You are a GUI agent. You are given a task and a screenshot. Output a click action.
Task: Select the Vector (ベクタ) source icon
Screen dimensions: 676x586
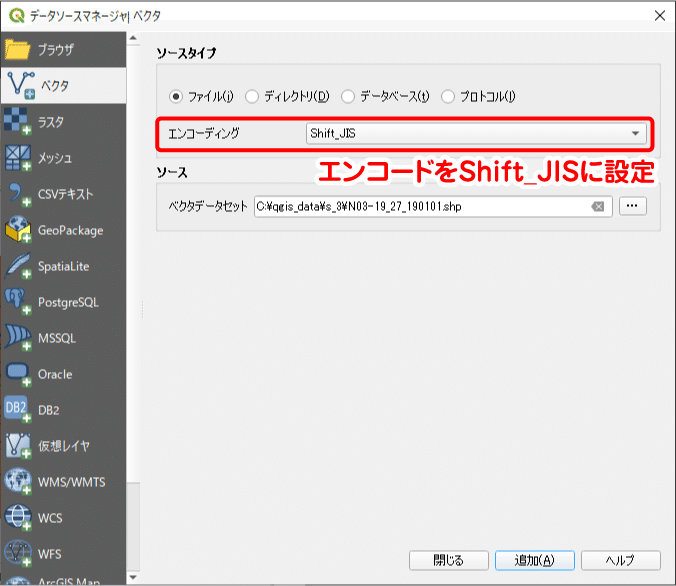pyautogui.click(x=22, y=85)
